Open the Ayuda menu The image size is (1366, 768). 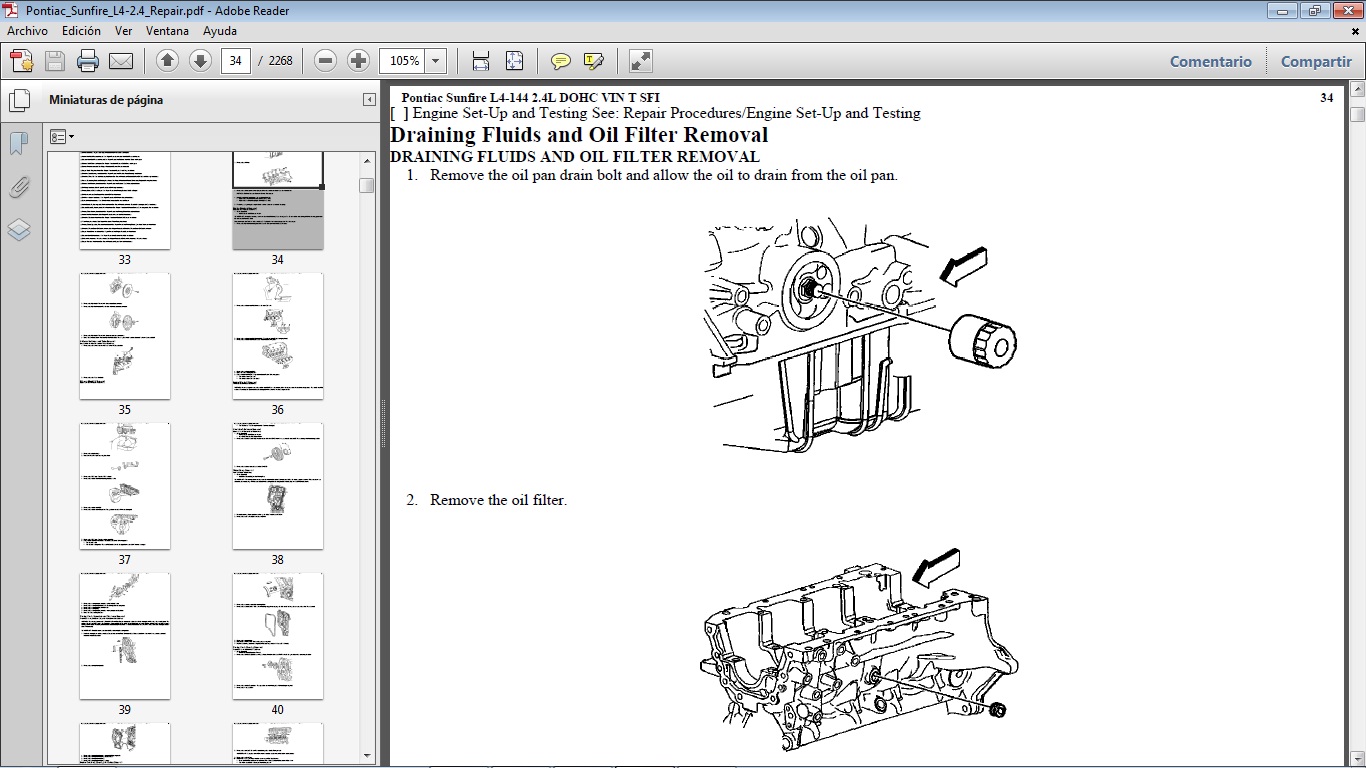pos(220,31)
